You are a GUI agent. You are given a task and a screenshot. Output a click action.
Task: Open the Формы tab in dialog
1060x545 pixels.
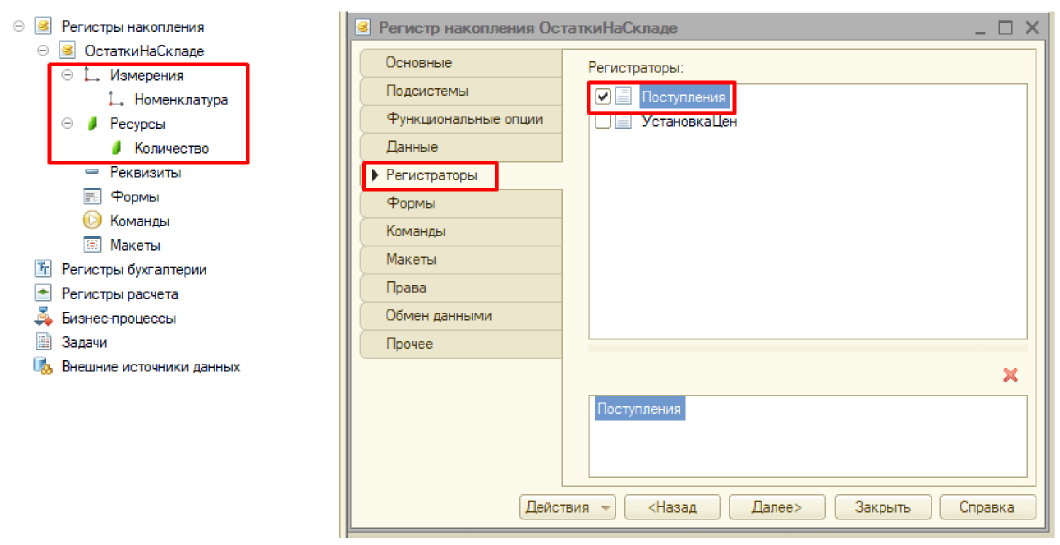[x=461, y=204]
